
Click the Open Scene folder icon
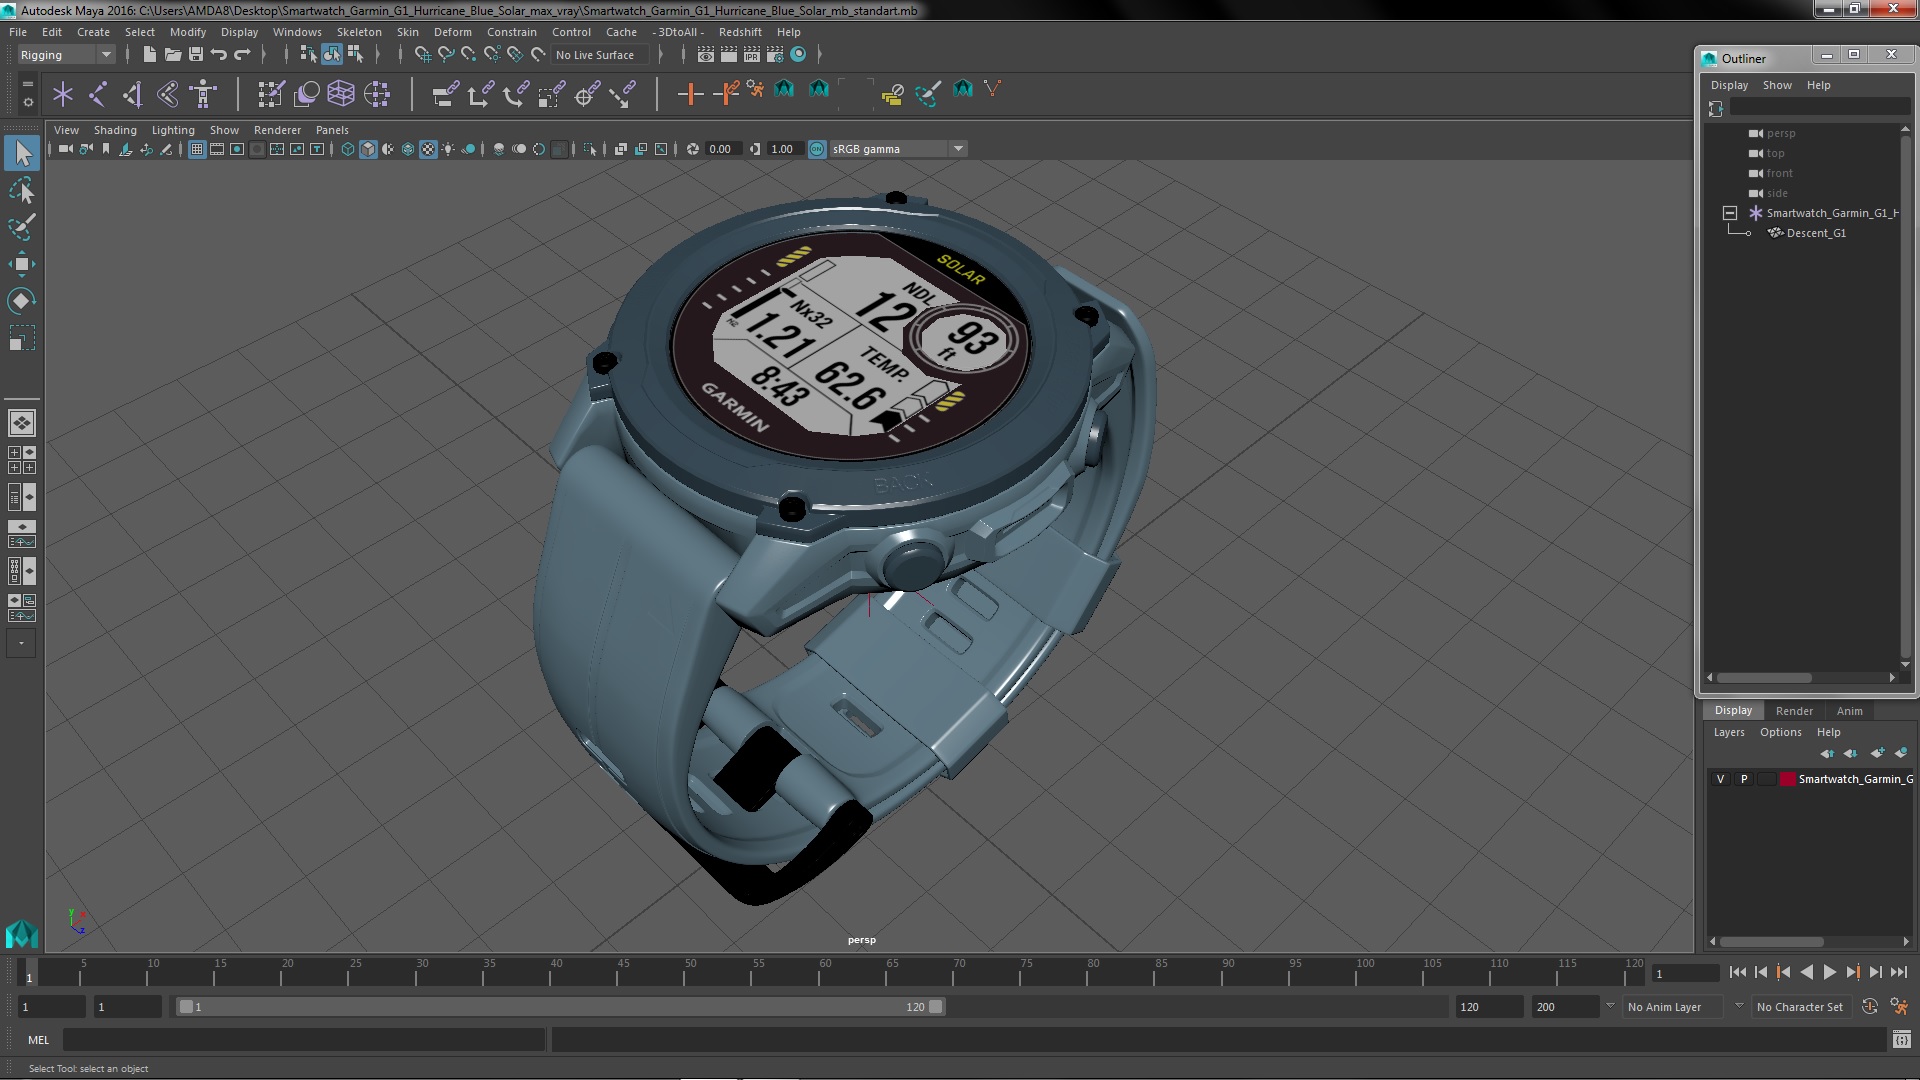(172, 54)
